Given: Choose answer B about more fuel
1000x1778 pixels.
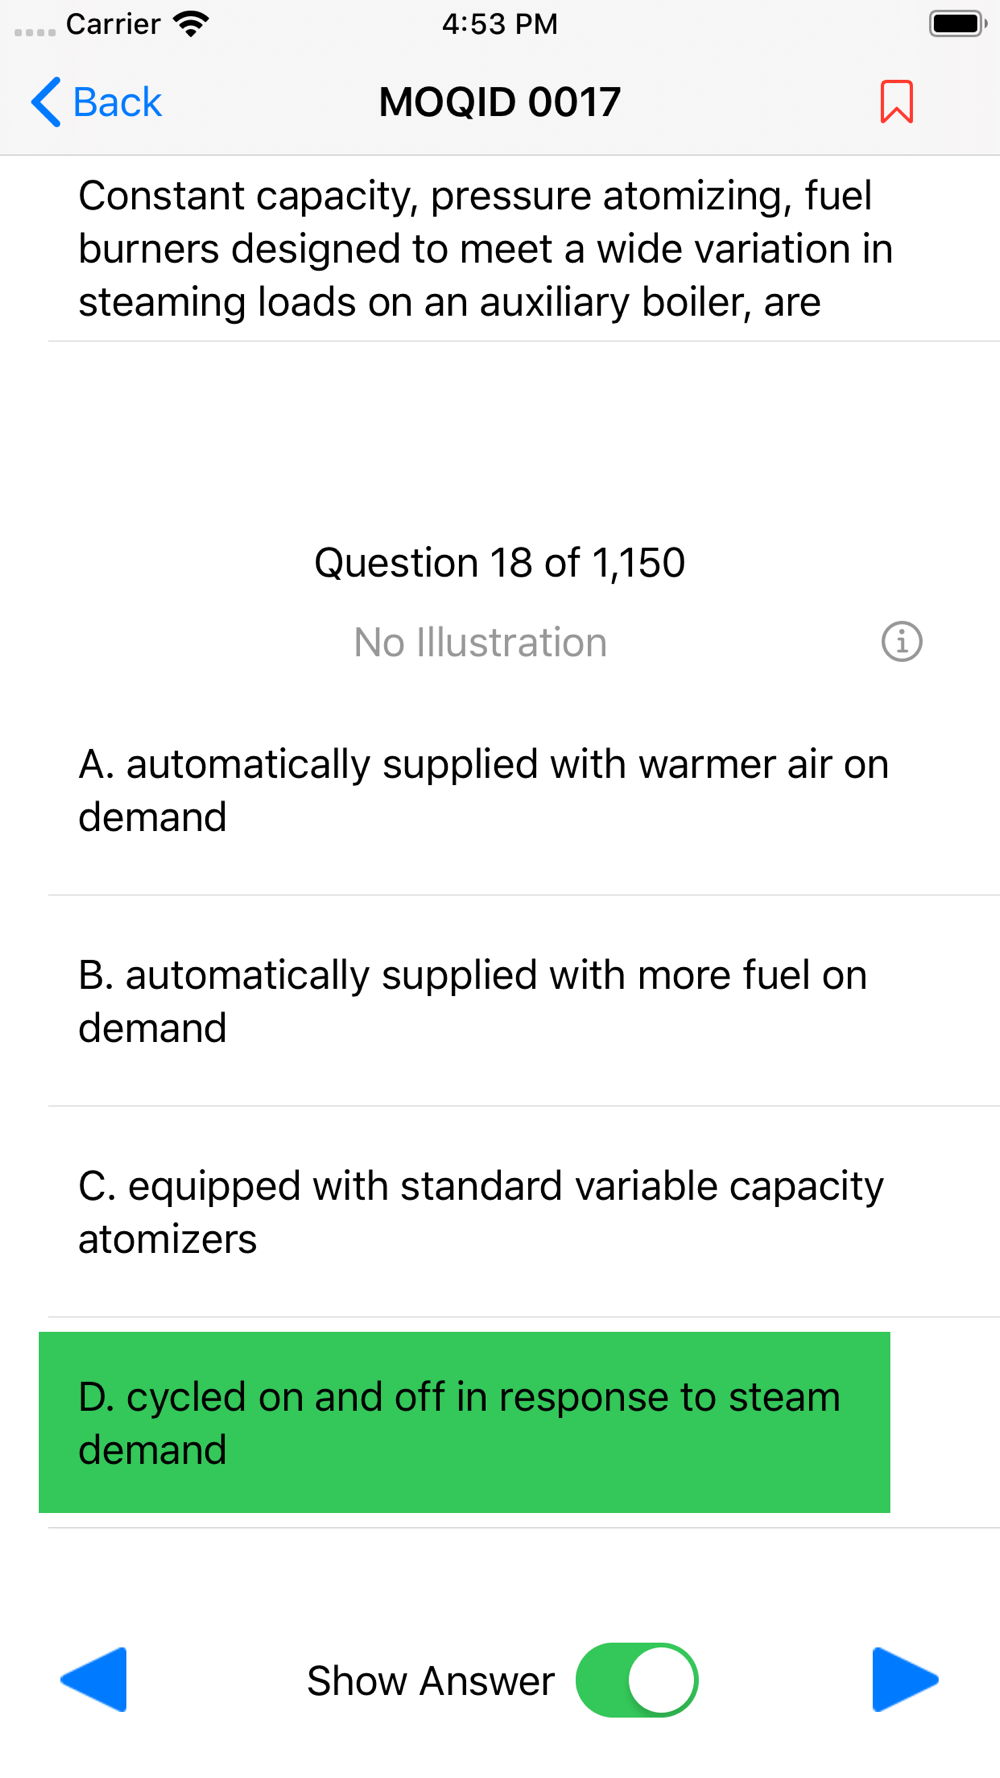Looking at the screenshot, I should (x=472, y=1001).
